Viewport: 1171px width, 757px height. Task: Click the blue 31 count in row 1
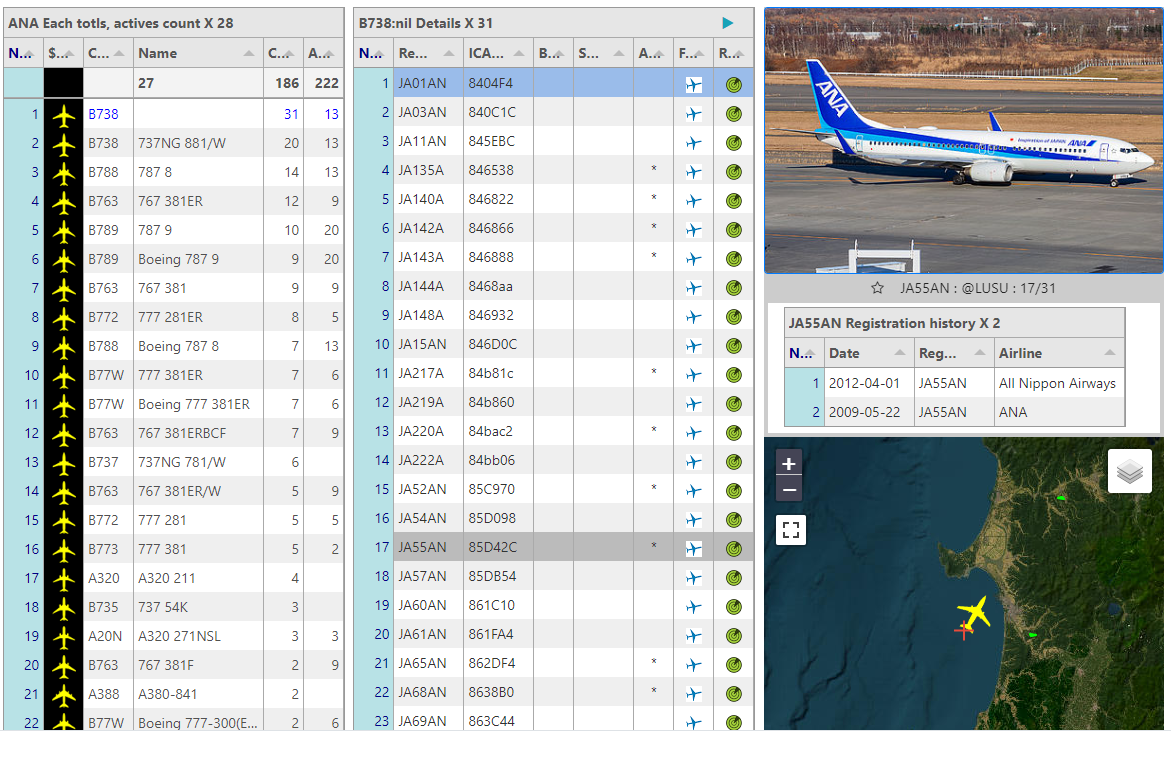tap(291, 114)
